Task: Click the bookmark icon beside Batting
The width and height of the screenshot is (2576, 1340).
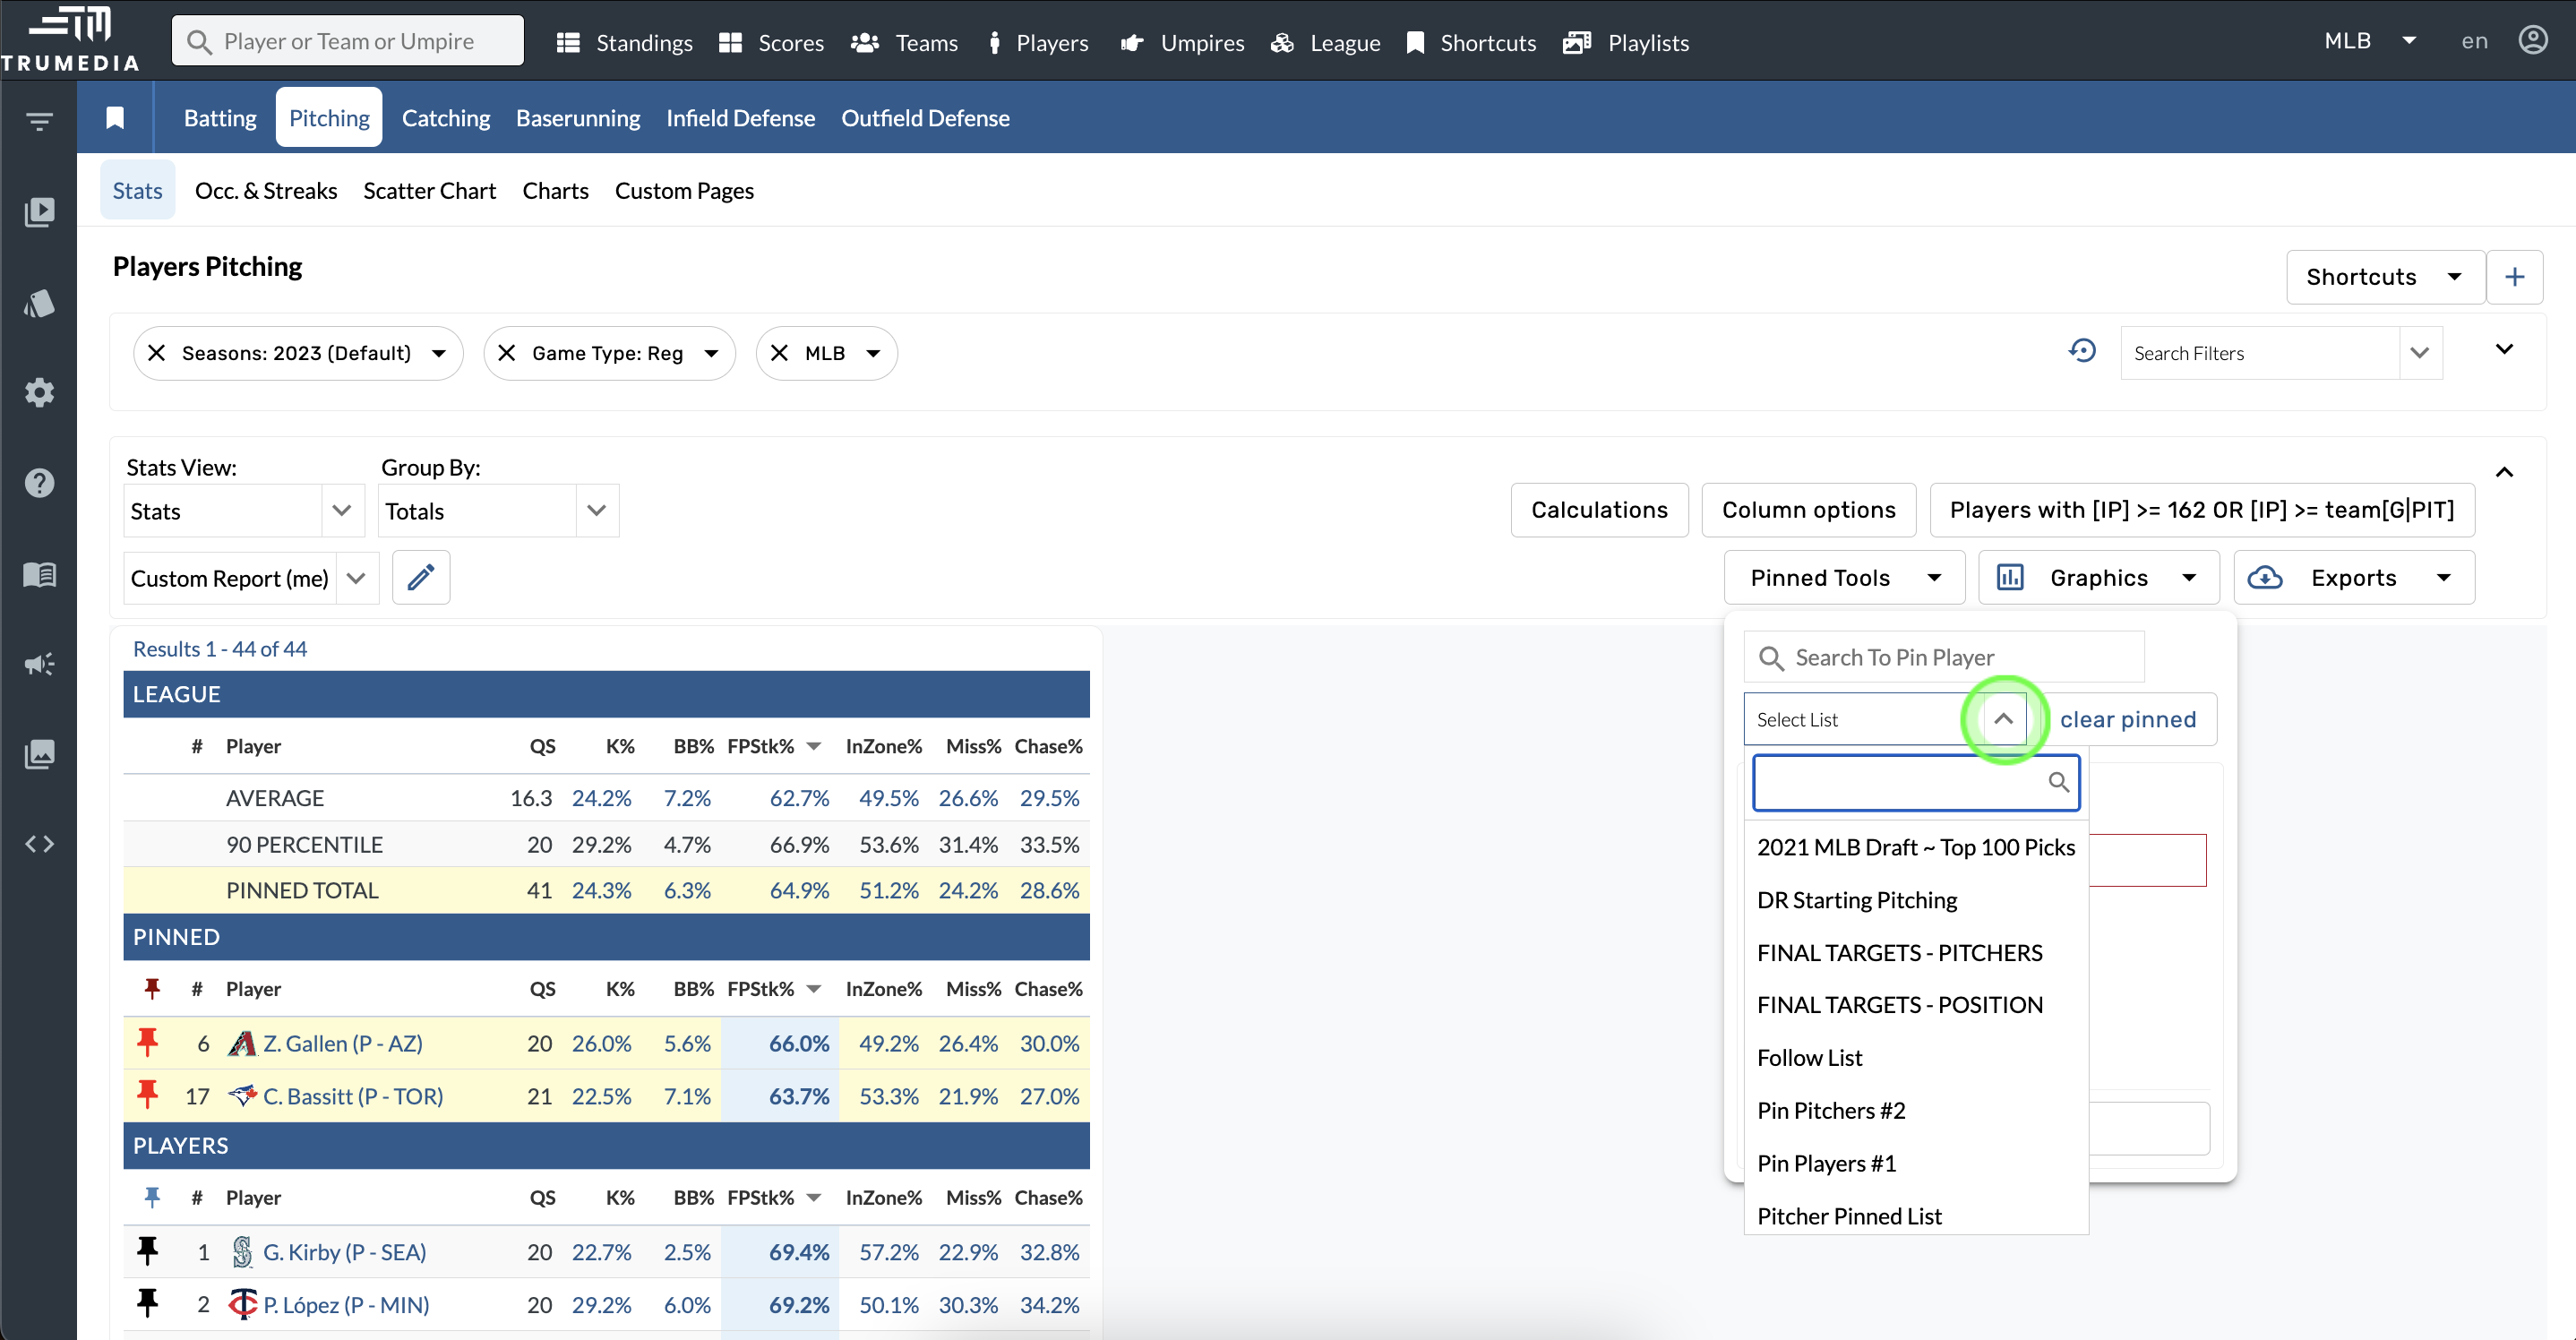Action: click(x=115, y=118)
